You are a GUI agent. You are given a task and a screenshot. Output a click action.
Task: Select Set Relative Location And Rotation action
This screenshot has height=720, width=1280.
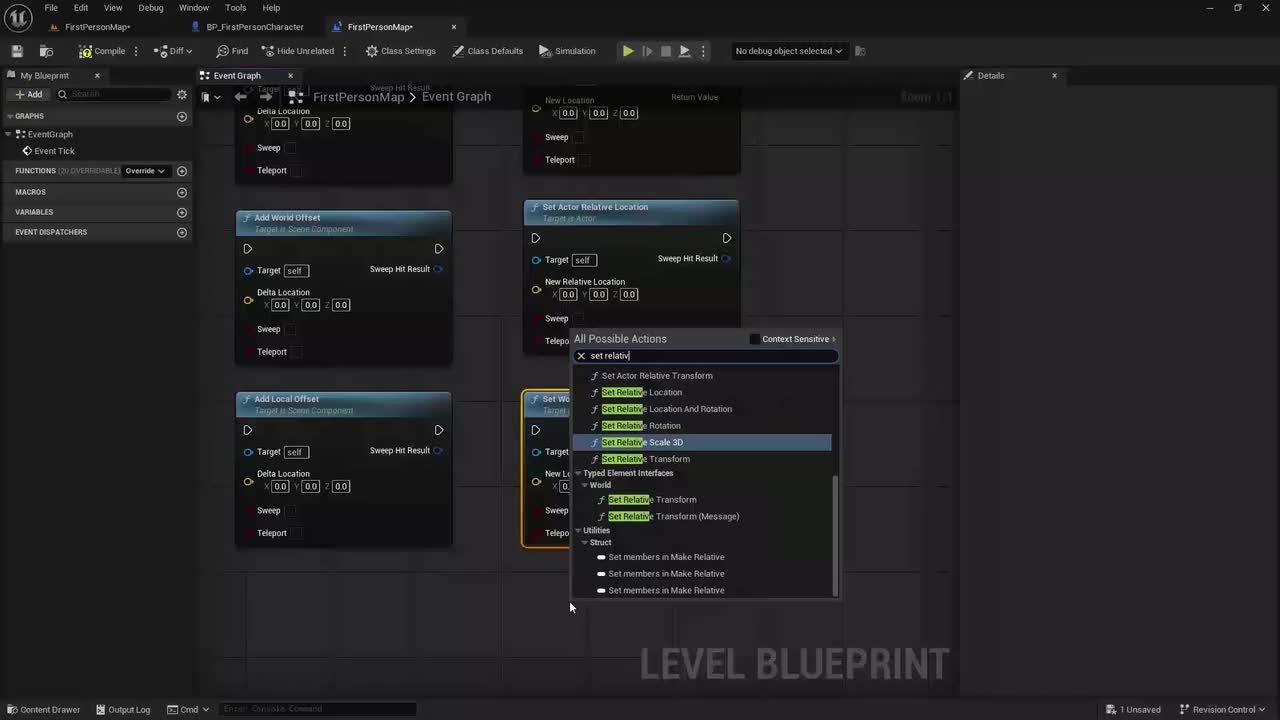666,409
